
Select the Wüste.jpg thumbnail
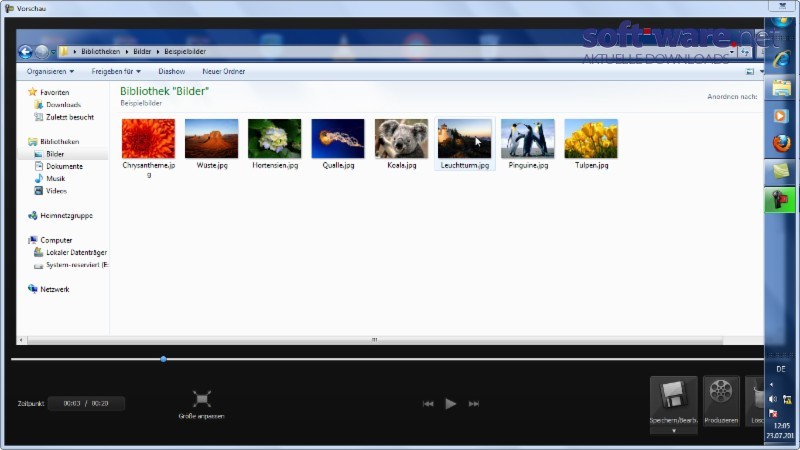(212, 139)
